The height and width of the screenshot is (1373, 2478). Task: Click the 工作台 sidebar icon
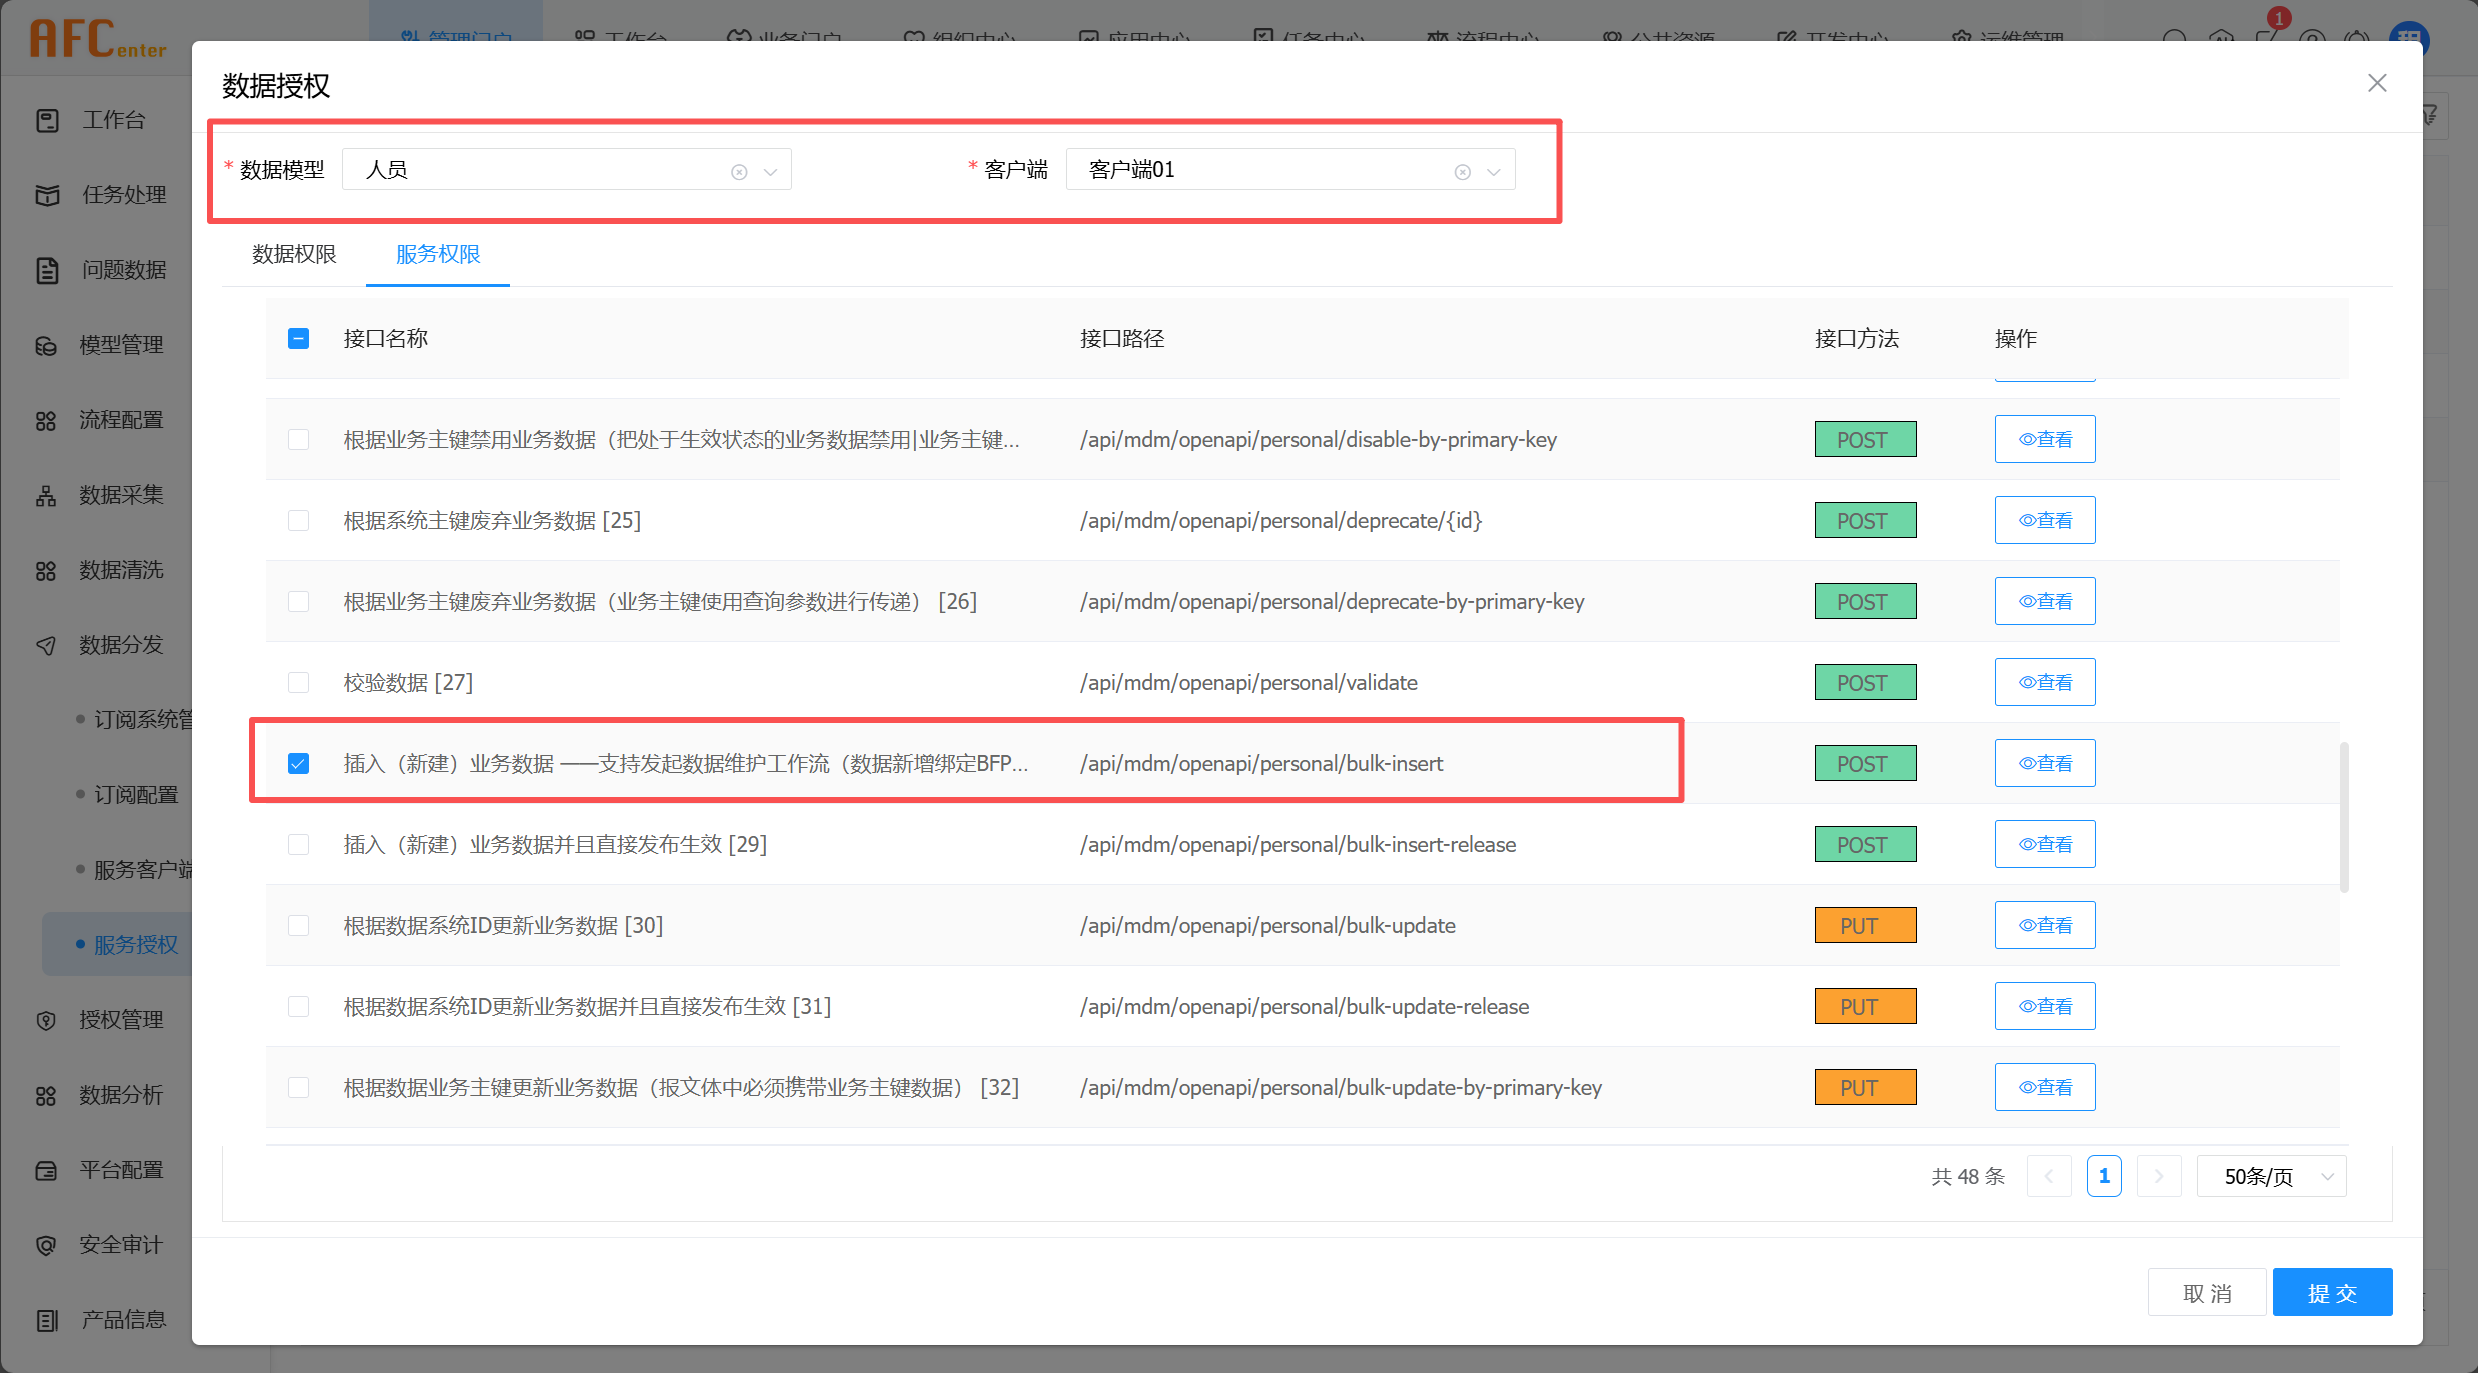click(47, 120)
